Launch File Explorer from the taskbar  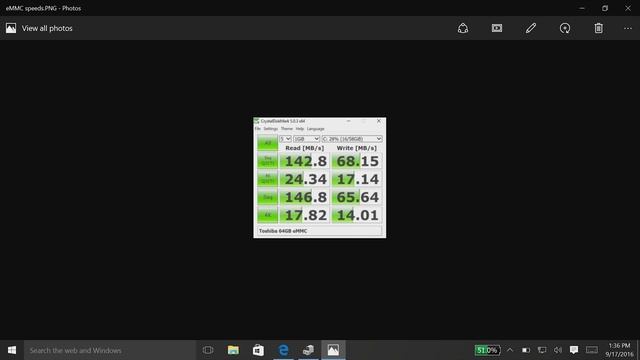click(233, 350)
